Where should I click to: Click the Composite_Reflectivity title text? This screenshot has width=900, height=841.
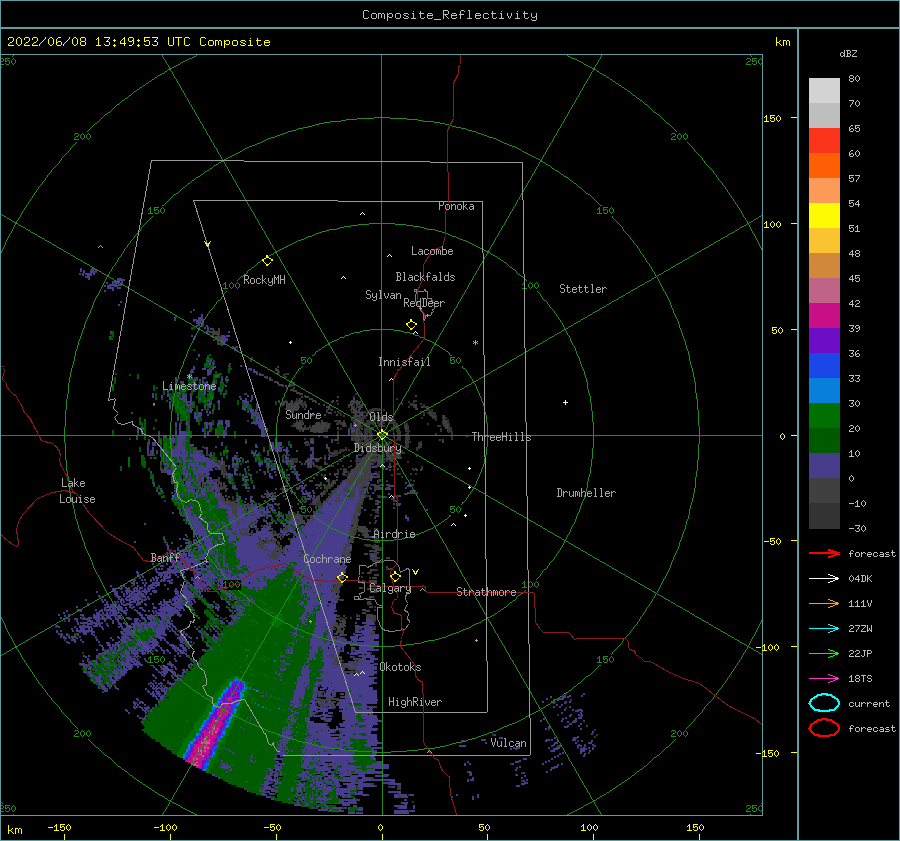[x=450, y=15]
